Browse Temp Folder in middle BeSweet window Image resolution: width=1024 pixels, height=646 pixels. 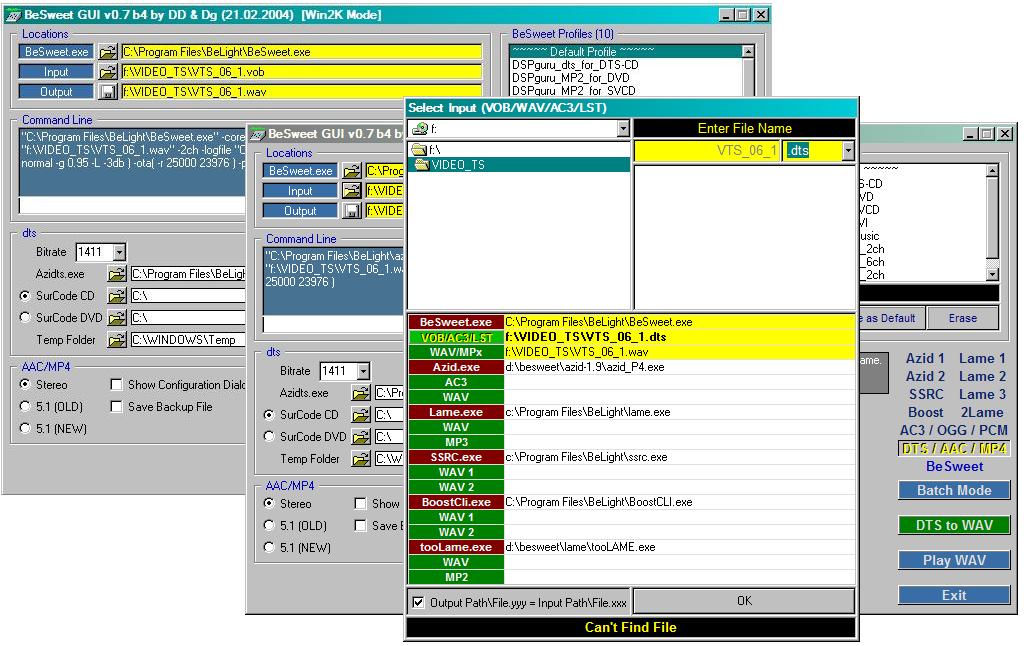point(361,459)
